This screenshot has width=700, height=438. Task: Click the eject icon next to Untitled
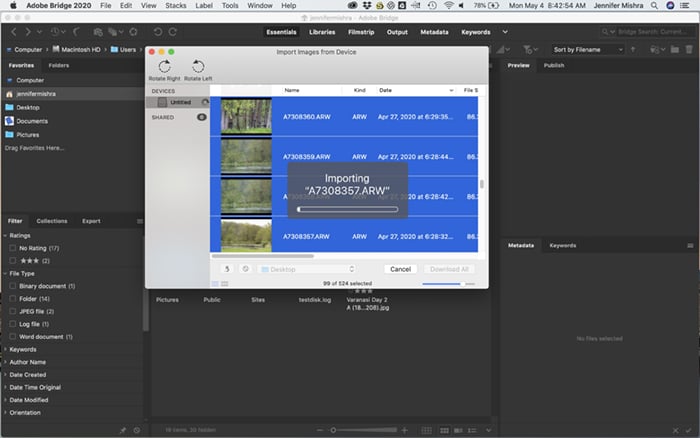pyautogui.click(x=205, y=102)
